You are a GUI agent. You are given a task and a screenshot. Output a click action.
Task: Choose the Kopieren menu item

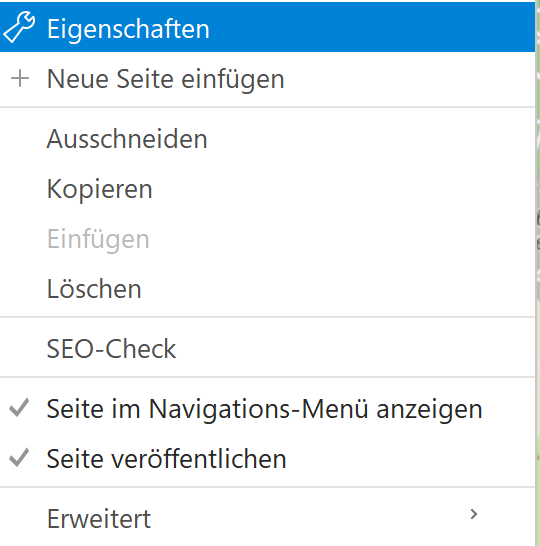[x=267, y=189]
